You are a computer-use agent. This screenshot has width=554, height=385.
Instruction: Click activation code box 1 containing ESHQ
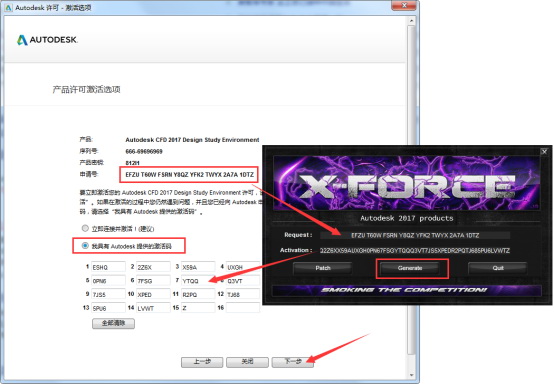click(x=108, y=267)
